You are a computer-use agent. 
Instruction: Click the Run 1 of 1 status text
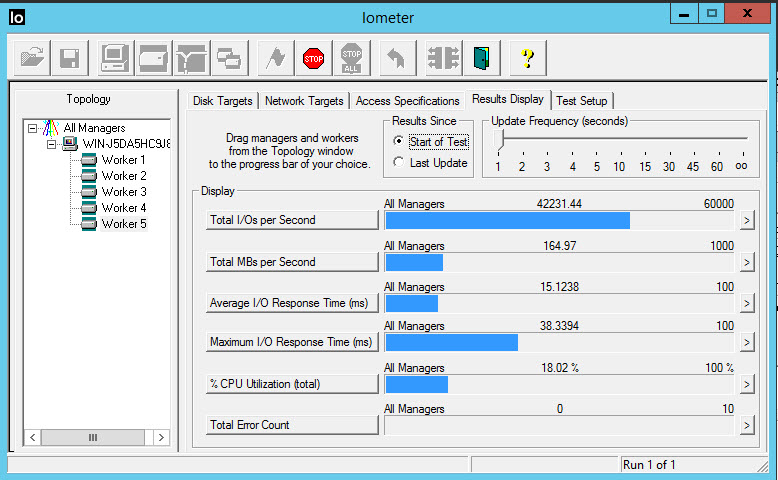click(x=649, y=465)
